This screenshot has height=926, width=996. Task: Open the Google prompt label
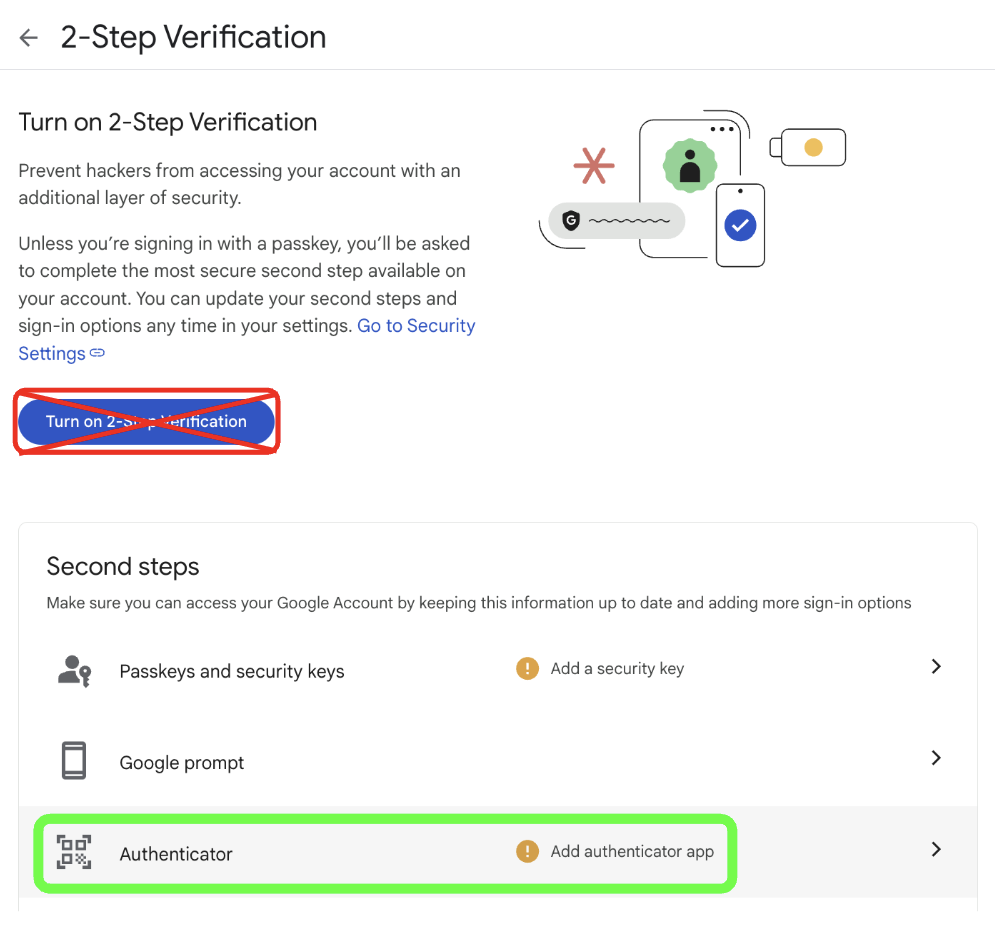(x=182, y=763)
